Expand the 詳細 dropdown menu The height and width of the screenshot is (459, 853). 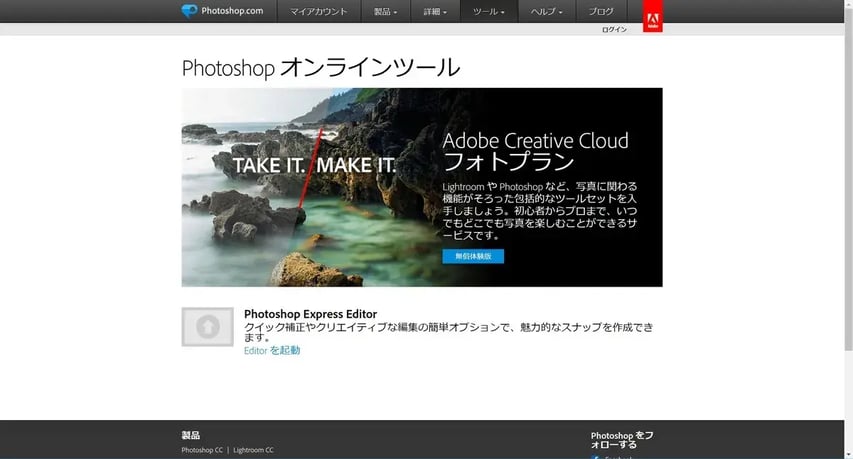coord(435,11)
